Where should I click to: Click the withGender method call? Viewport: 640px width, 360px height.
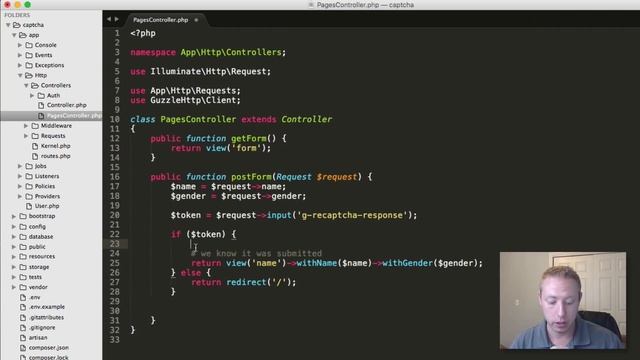[407, 263]
